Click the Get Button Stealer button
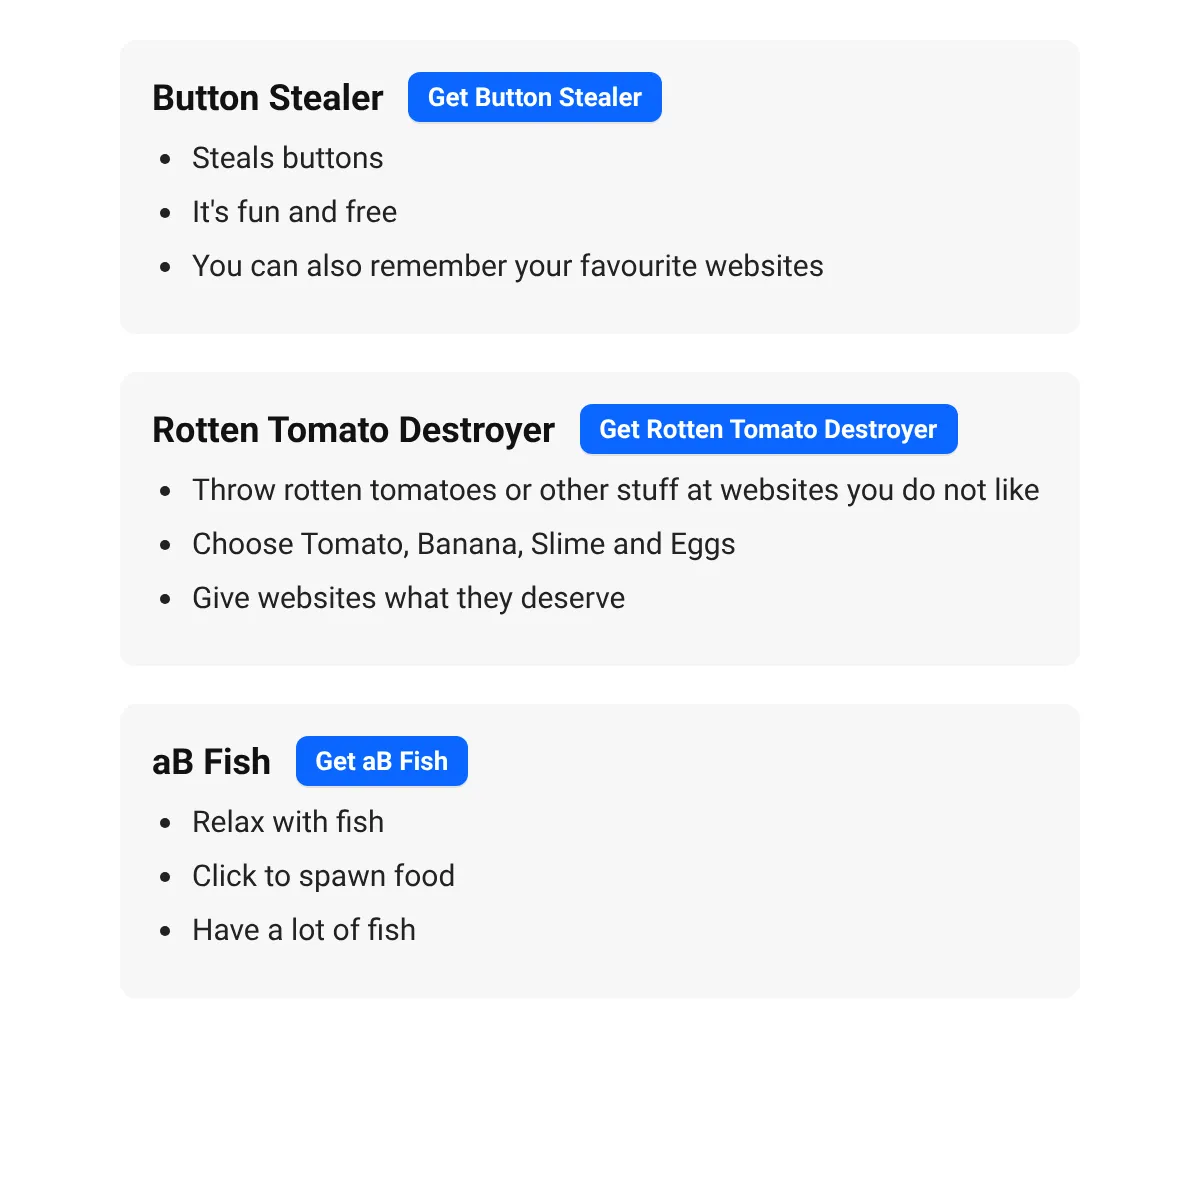 pyautogui.click(x=535, y=97)
